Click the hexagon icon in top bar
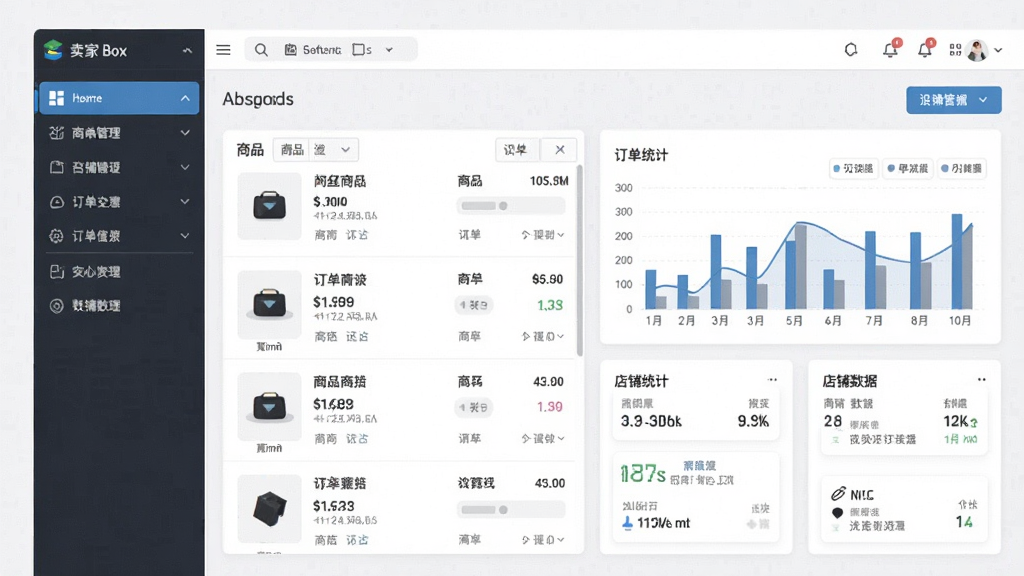 click(851, 50)
